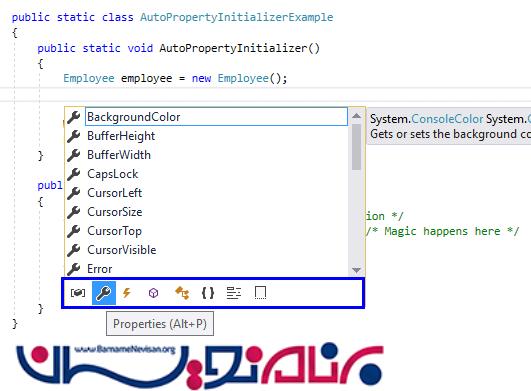Click the wrench icon beside CursorVisible
This screenshot has height=391, width=531.
tap(73, 250)
